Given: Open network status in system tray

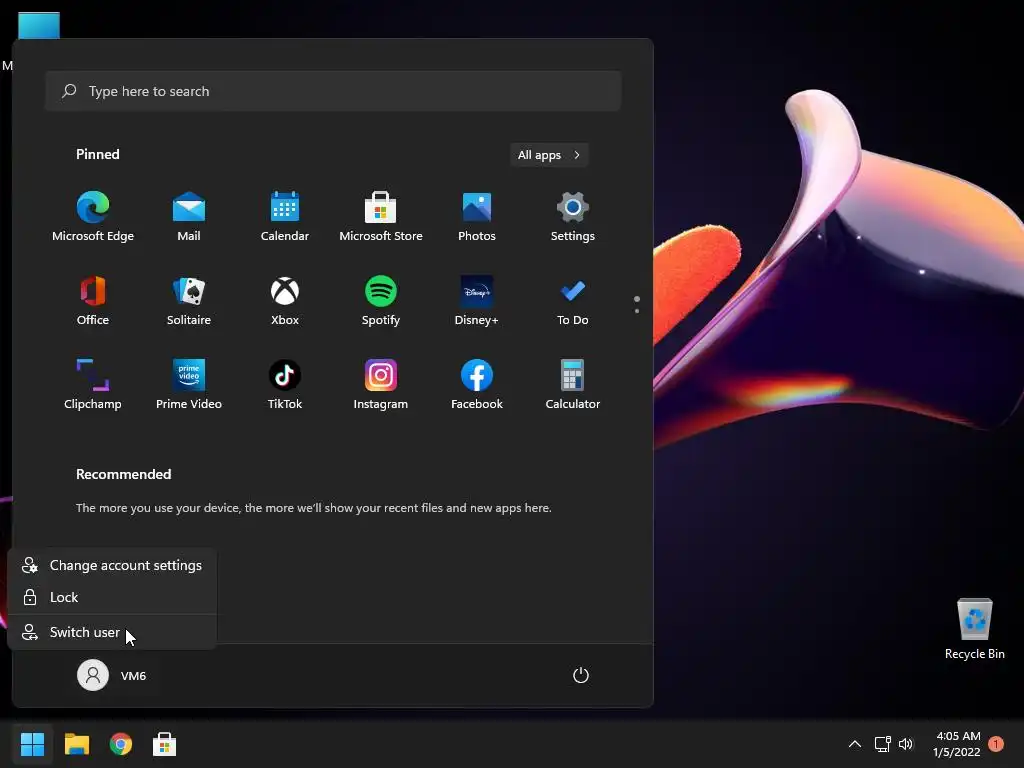Looking at the screenshot, I should (x=882, y=744).
